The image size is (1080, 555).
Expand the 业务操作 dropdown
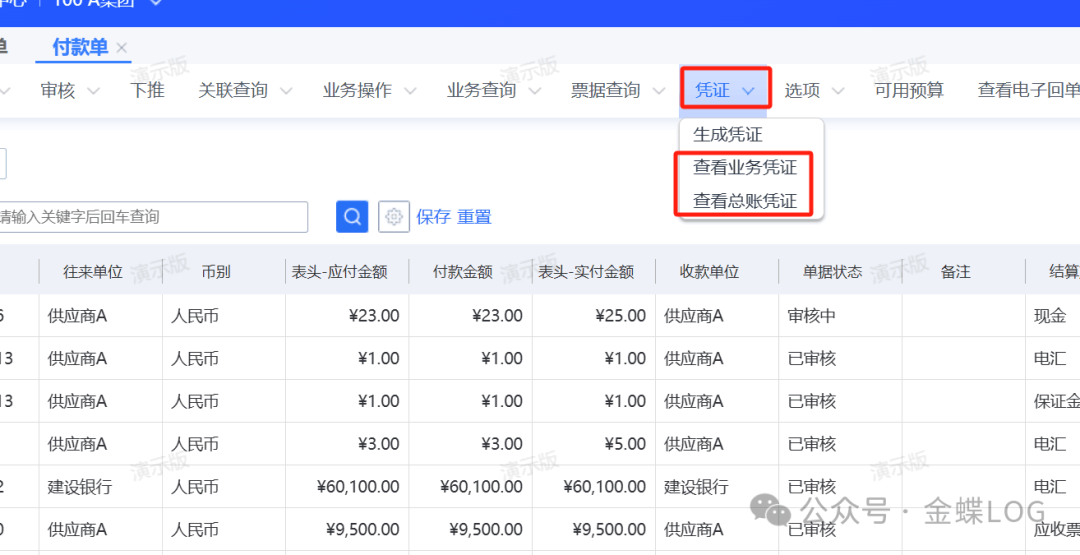pos(369,90)
